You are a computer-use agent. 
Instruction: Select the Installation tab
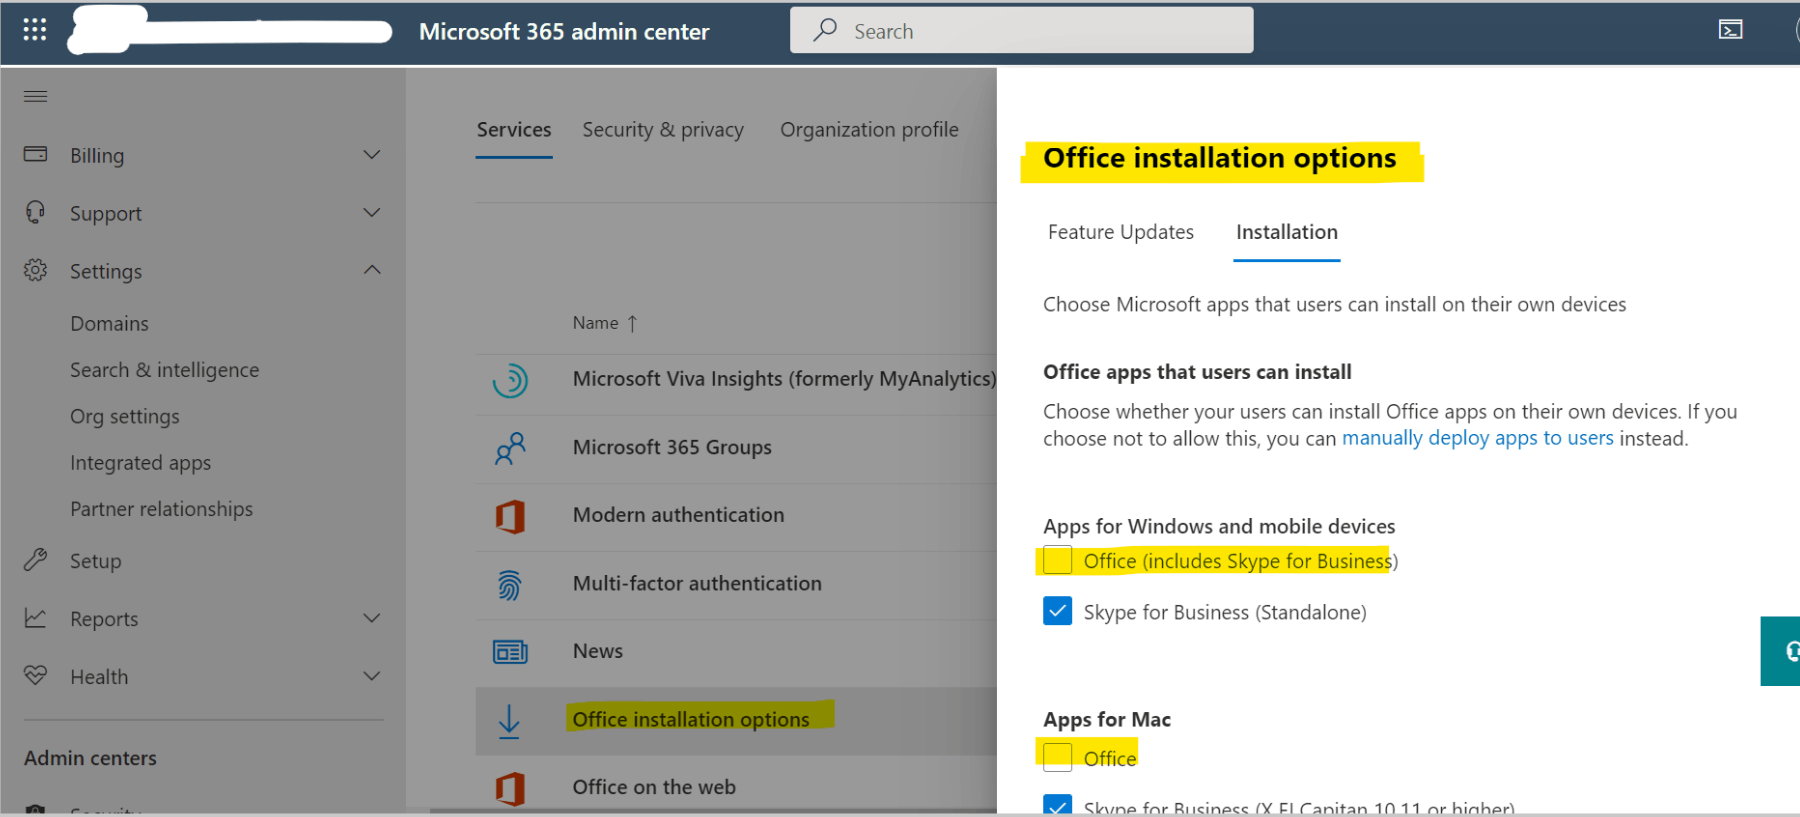point(1286,232)
